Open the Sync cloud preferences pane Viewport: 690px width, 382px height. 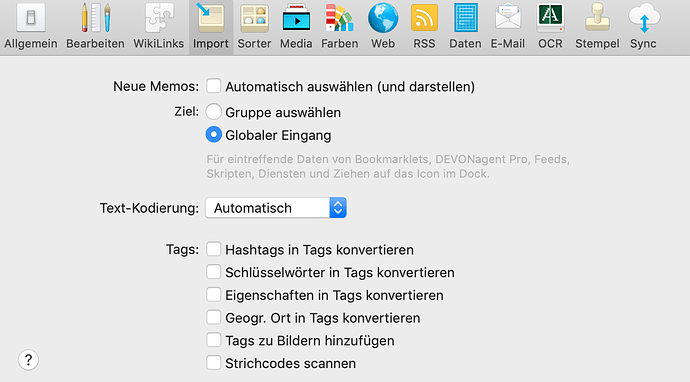643,26
